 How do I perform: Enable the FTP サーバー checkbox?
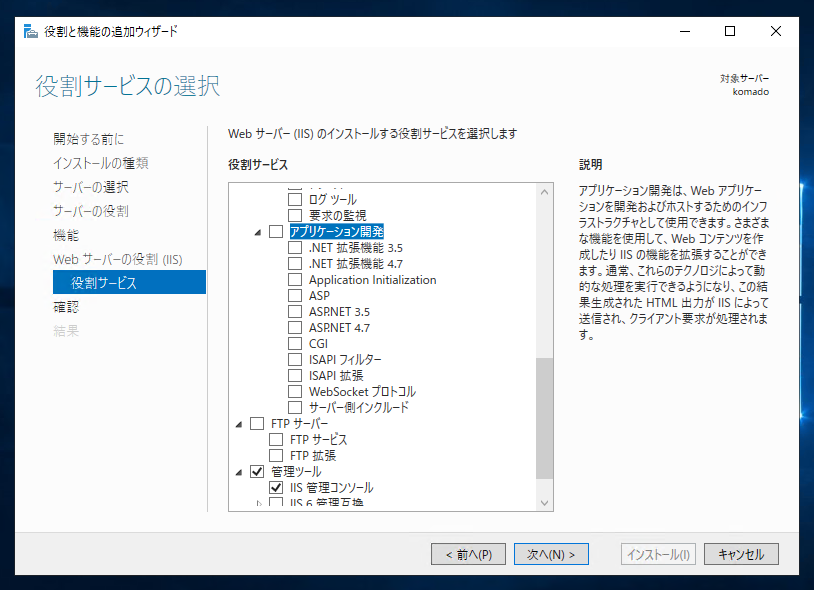tap(257, 423)
